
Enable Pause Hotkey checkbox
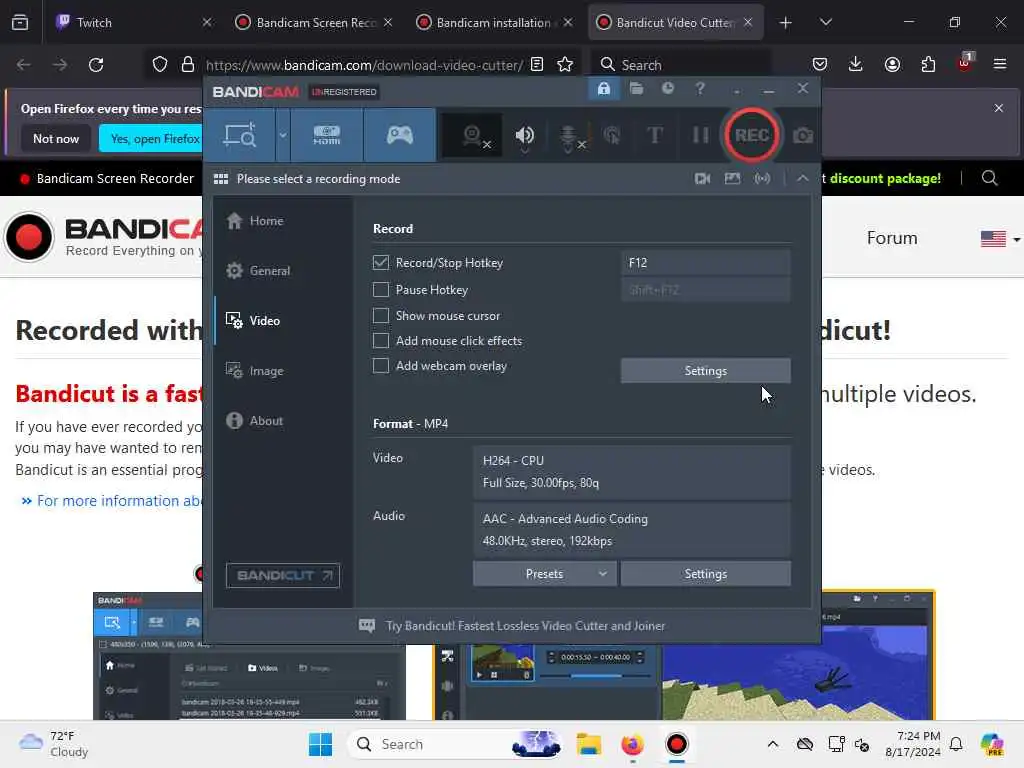click(381, 289)
